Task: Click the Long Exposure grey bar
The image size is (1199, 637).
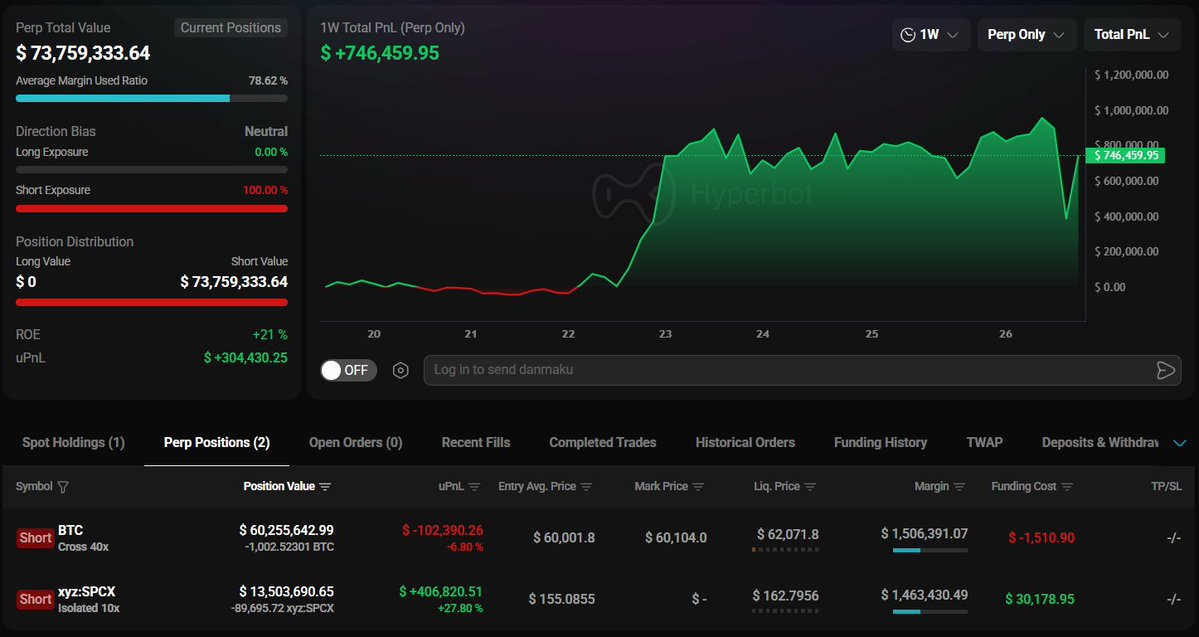Action: [x=151, y=170]
